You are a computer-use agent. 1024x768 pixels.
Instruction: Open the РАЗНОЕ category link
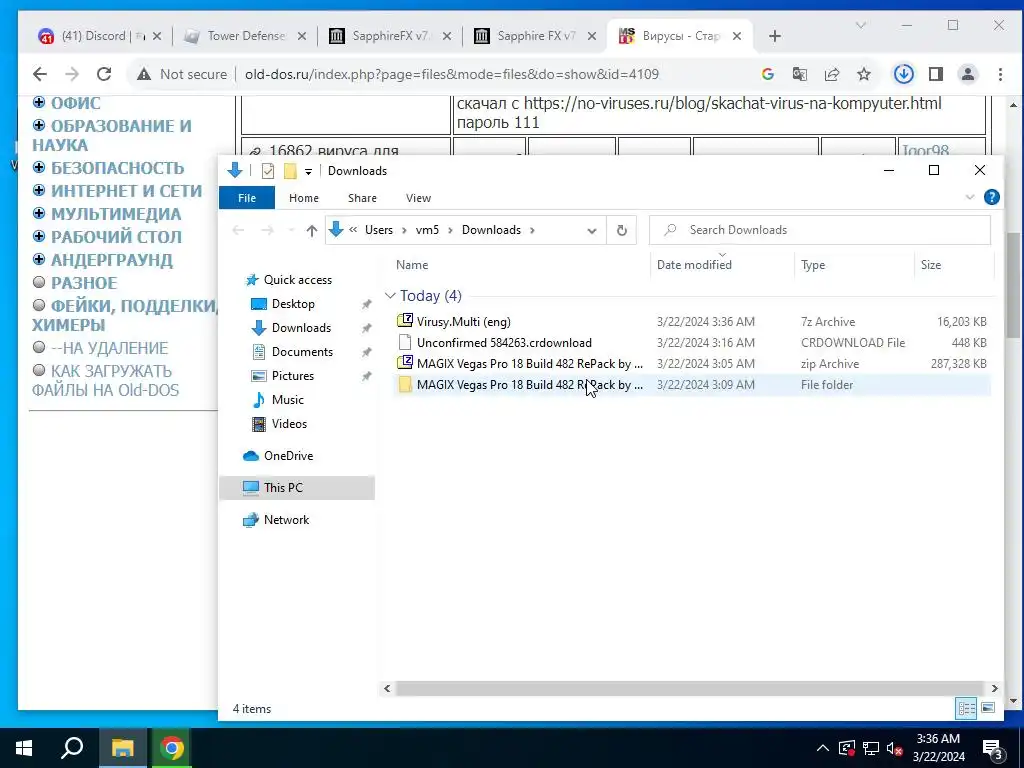tap(84, 283)
